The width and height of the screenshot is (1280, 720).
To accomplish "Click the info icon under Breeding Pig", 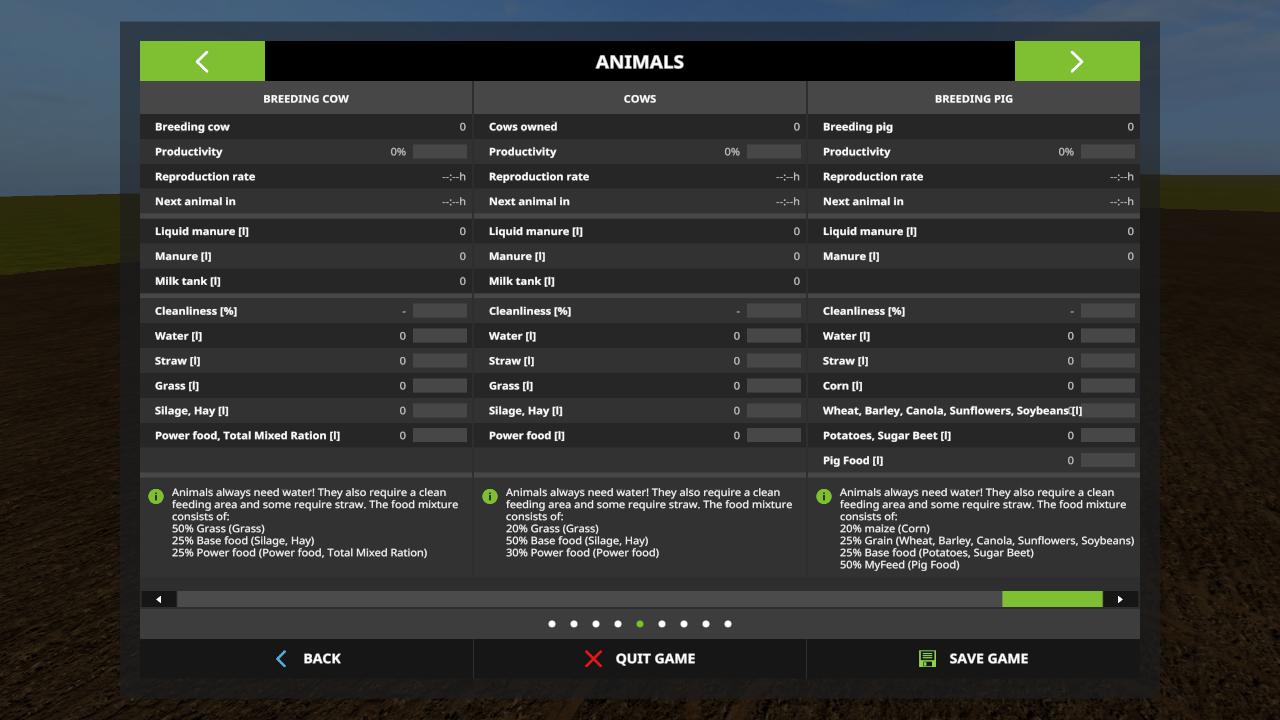I will pos(824,496).
